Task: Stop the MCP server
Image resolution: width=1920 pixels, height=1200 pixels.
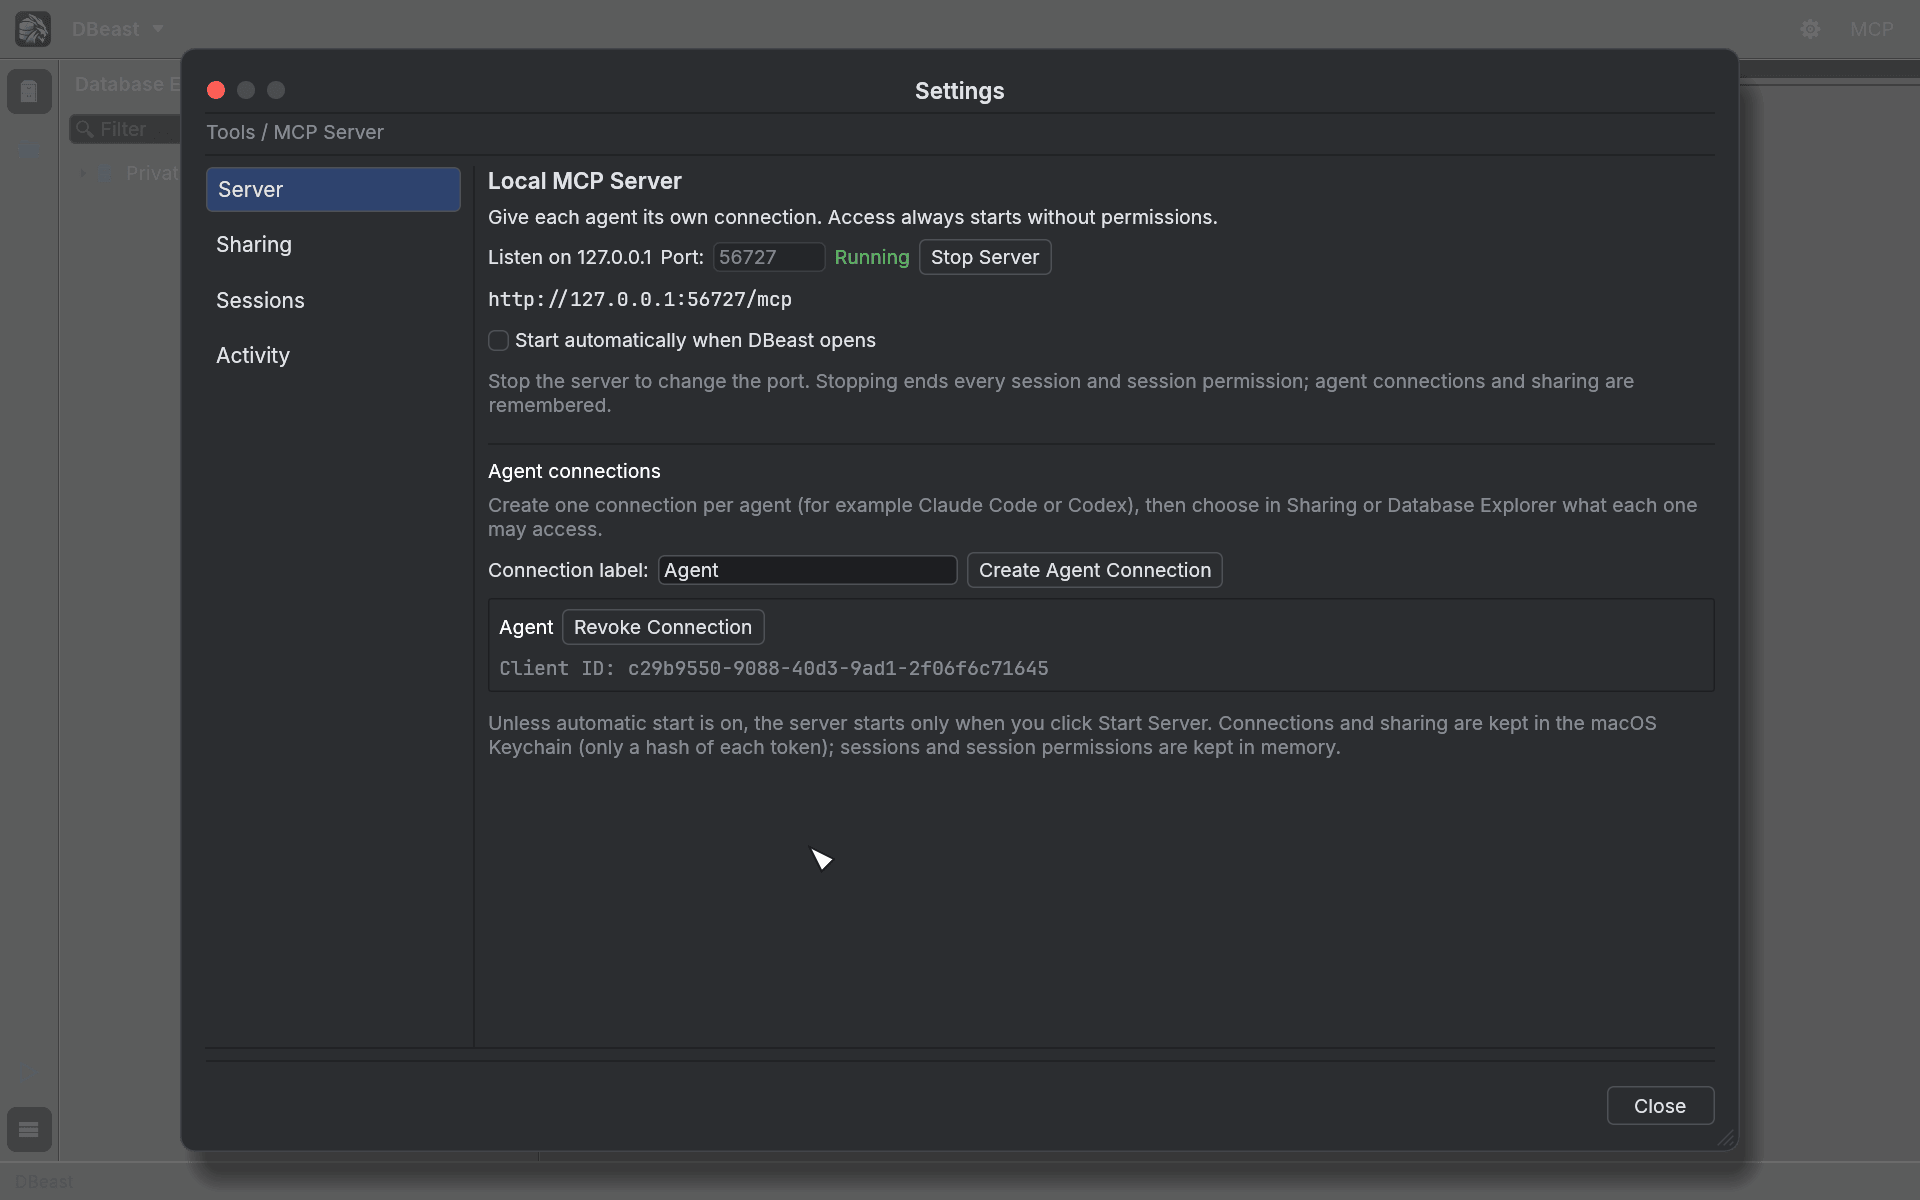Action: (985, 257)
